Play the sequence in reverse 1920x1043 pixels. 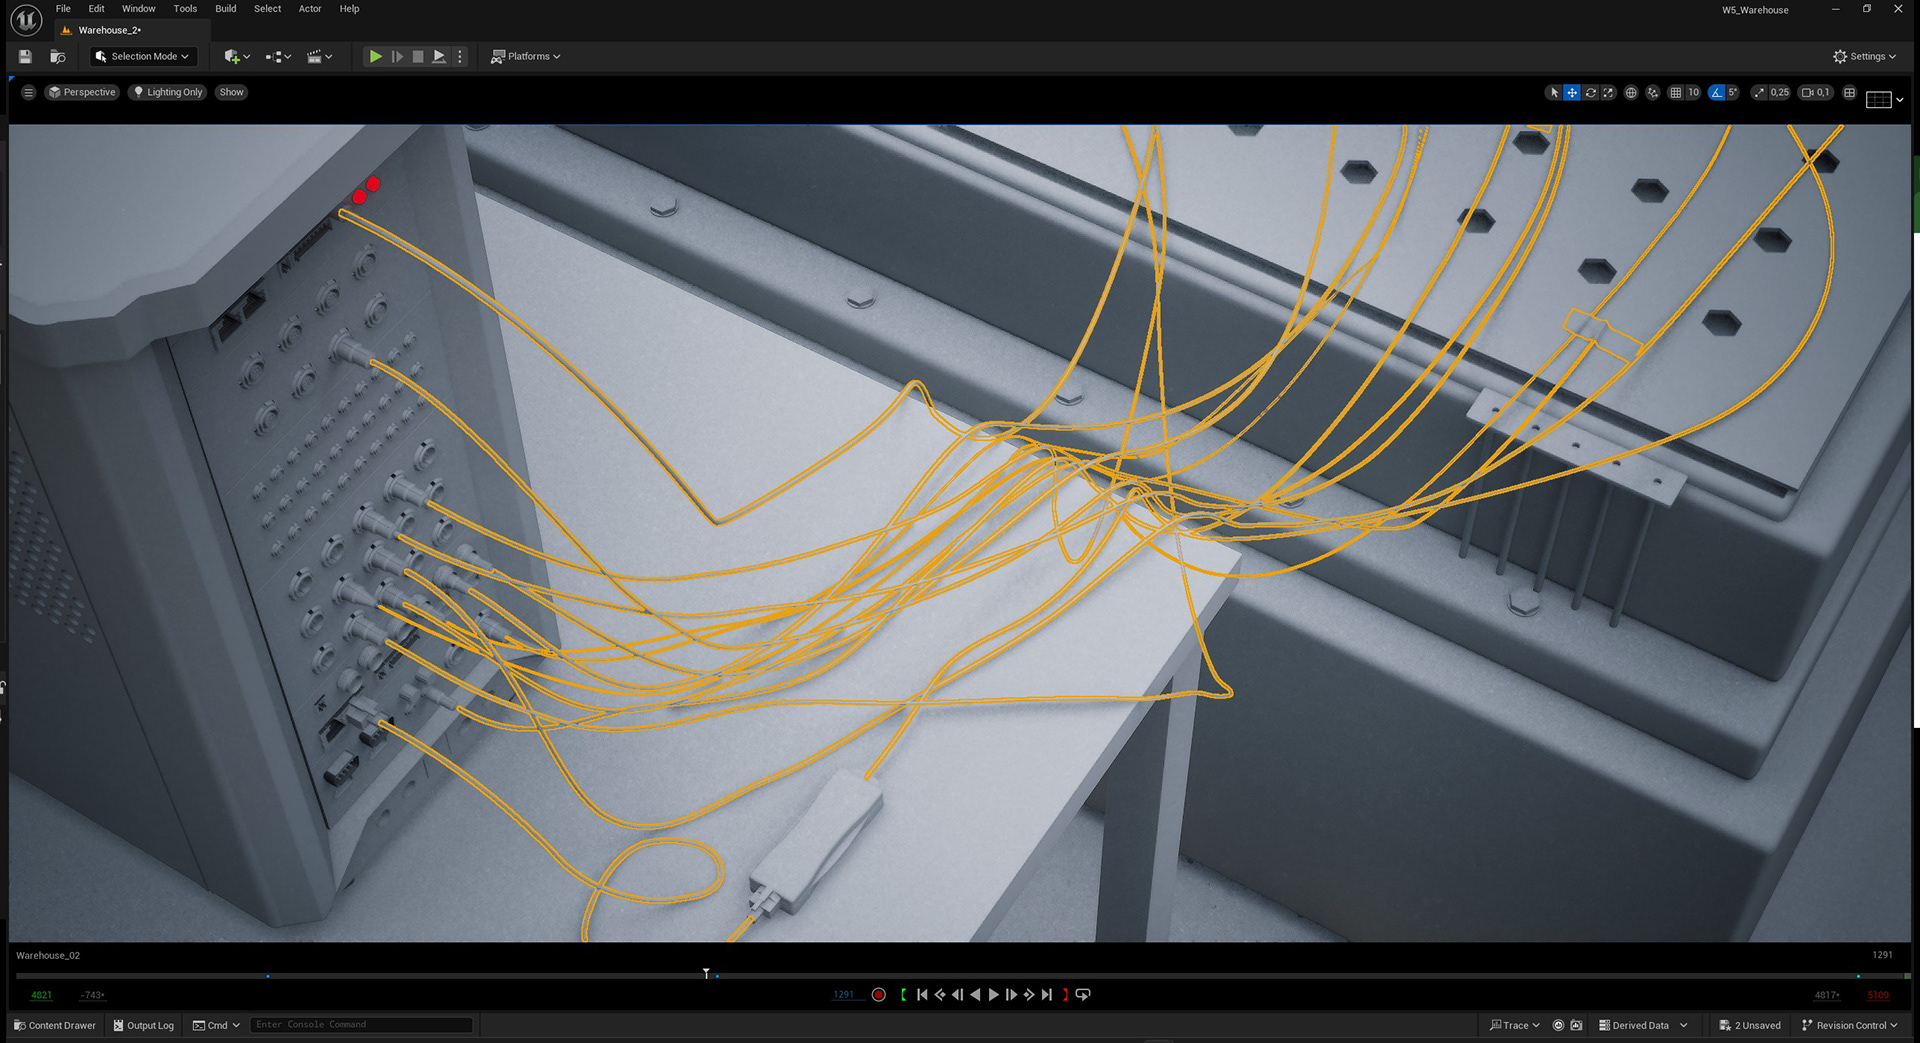[976, 995]
